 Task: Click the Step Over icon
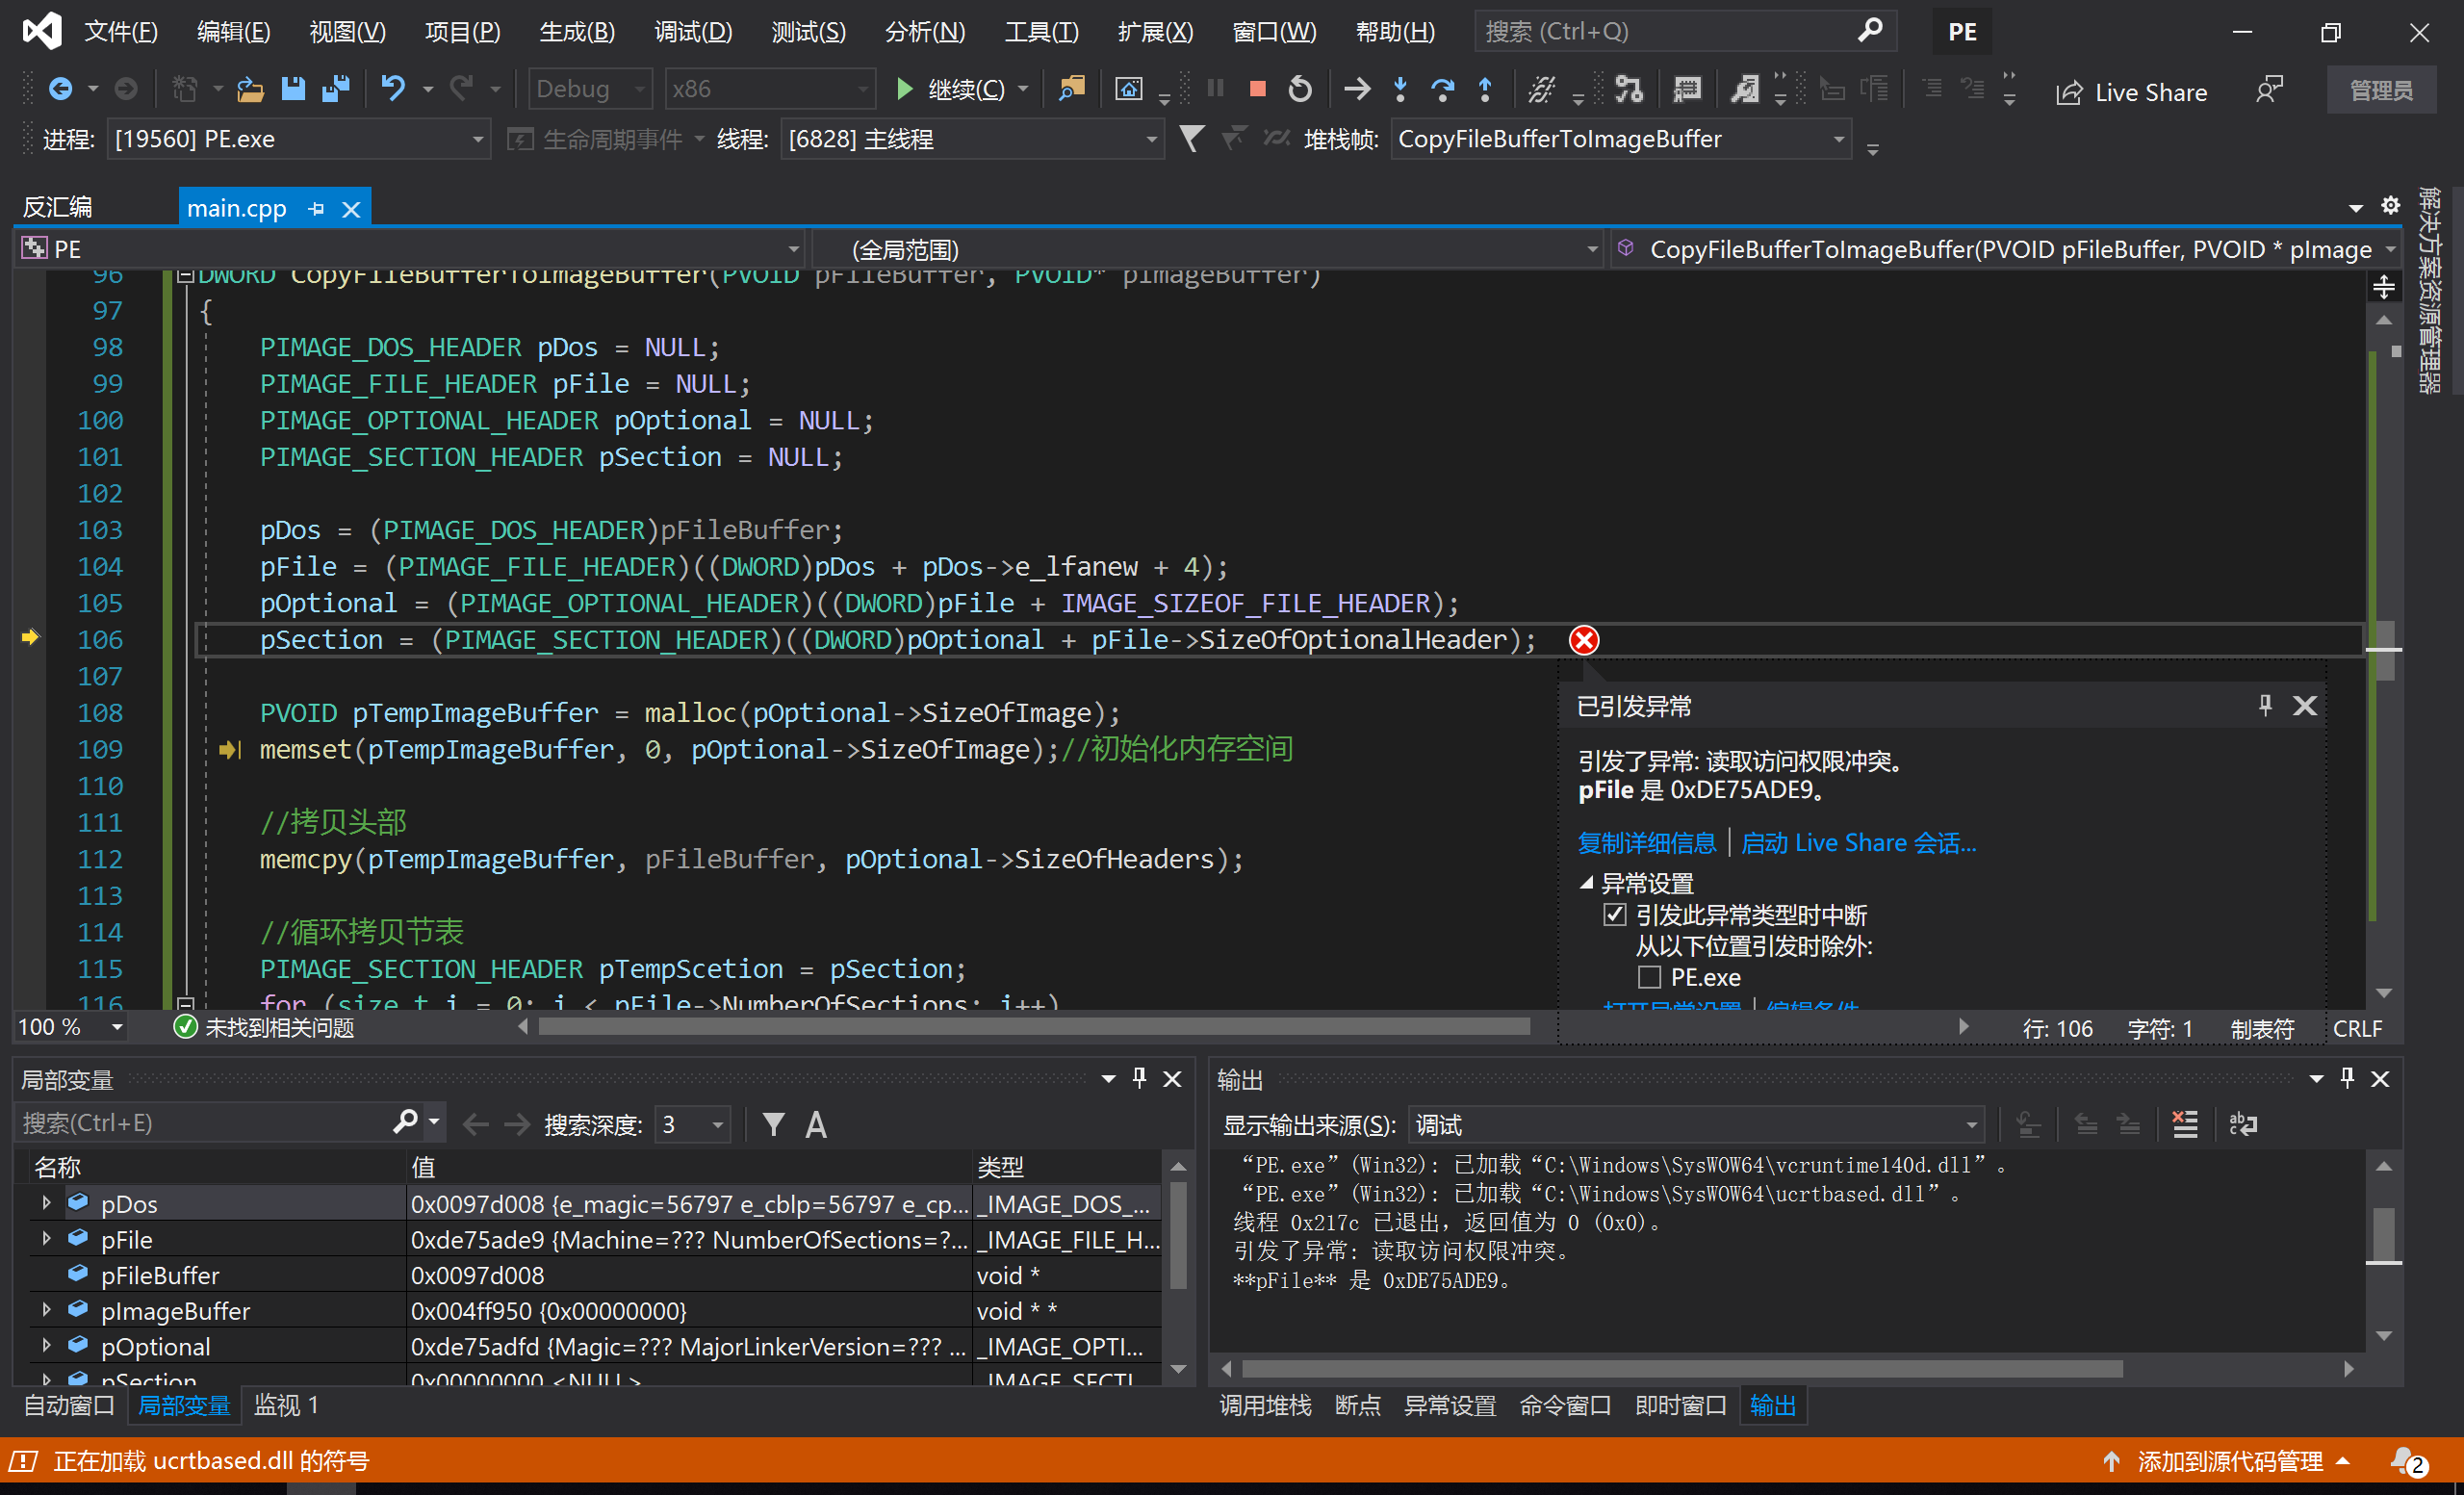(1442, 90)
